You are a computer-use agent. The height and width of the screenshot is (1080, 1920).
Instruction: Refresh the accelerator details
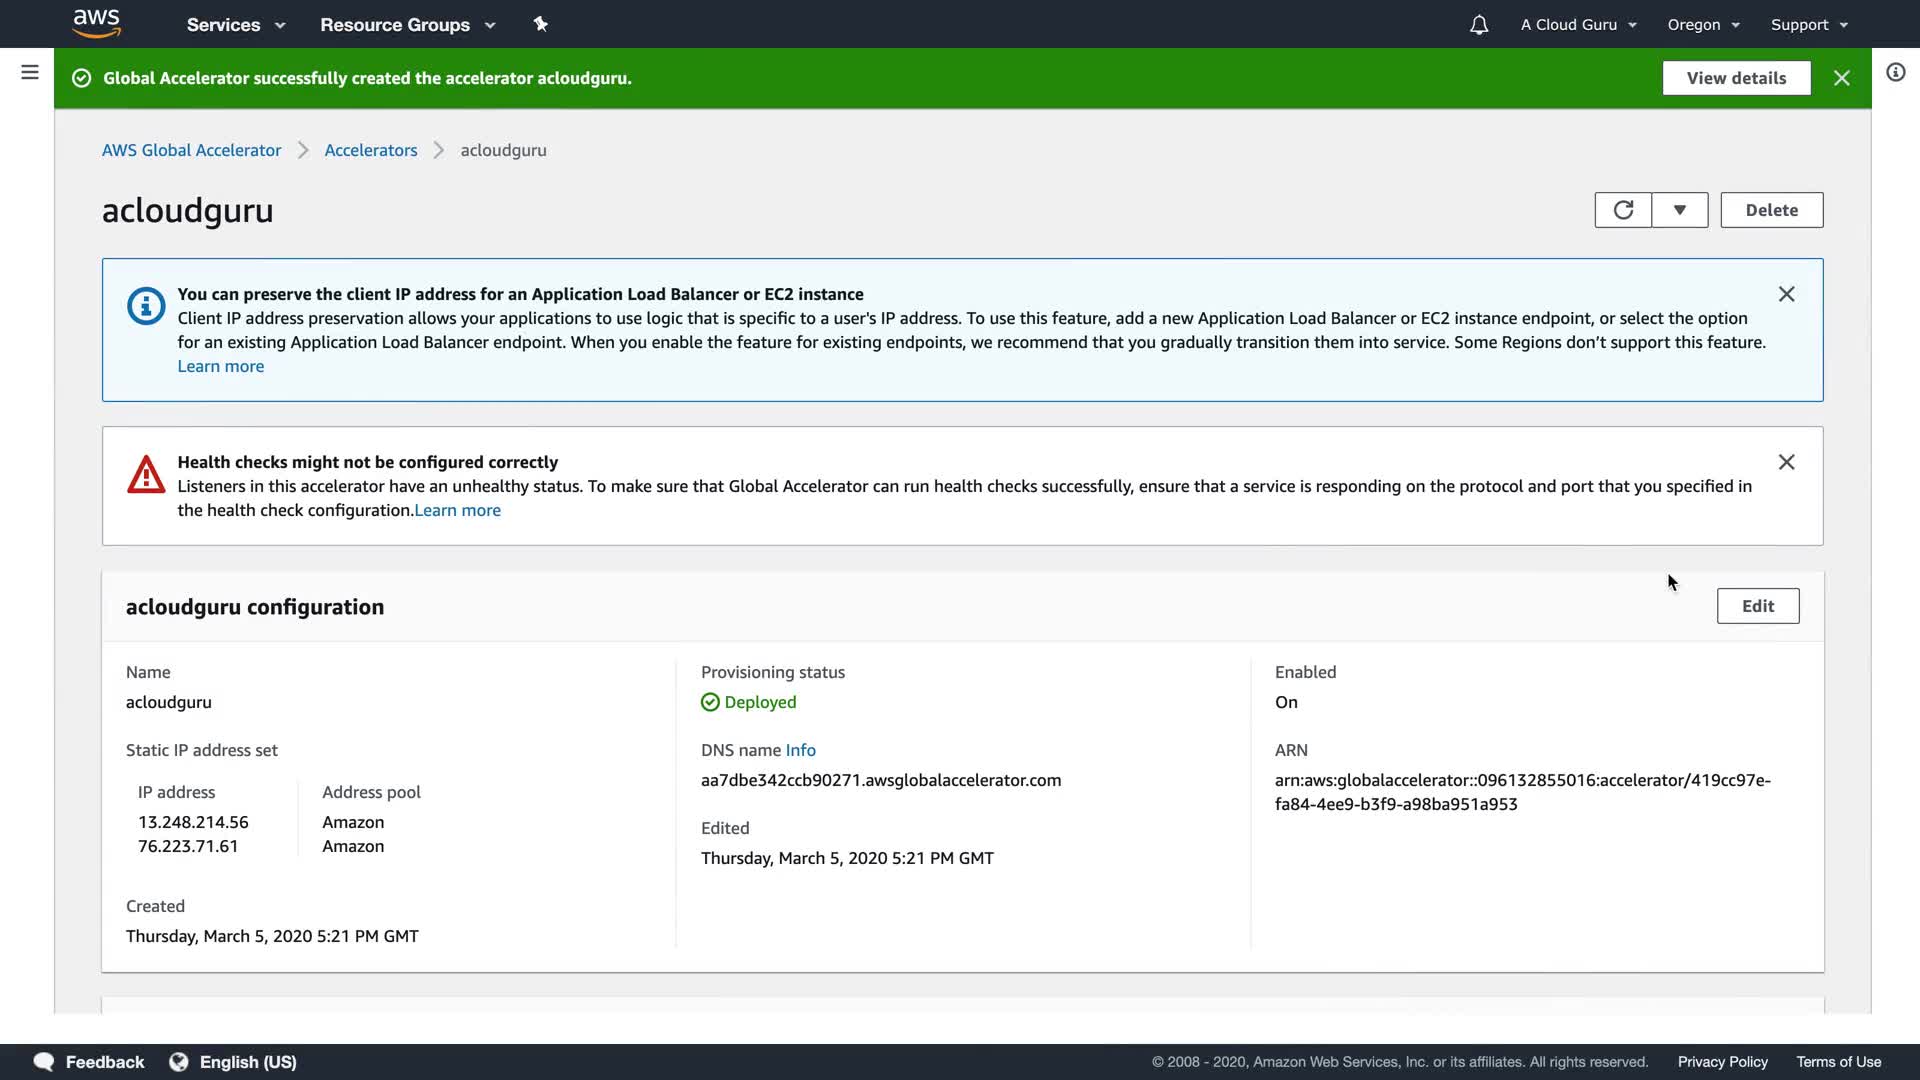coord(1622,210)
